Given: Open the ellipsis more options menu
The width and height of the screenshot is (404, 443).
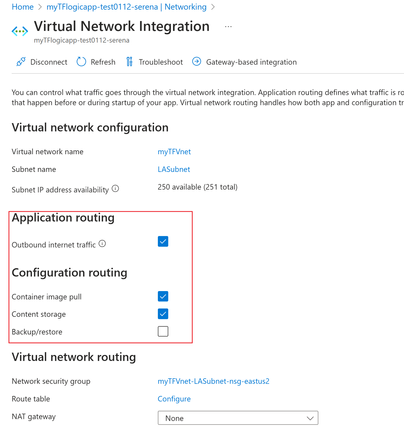Looking at the screenshot, I should pyautogui.click(x=228, y=26).
